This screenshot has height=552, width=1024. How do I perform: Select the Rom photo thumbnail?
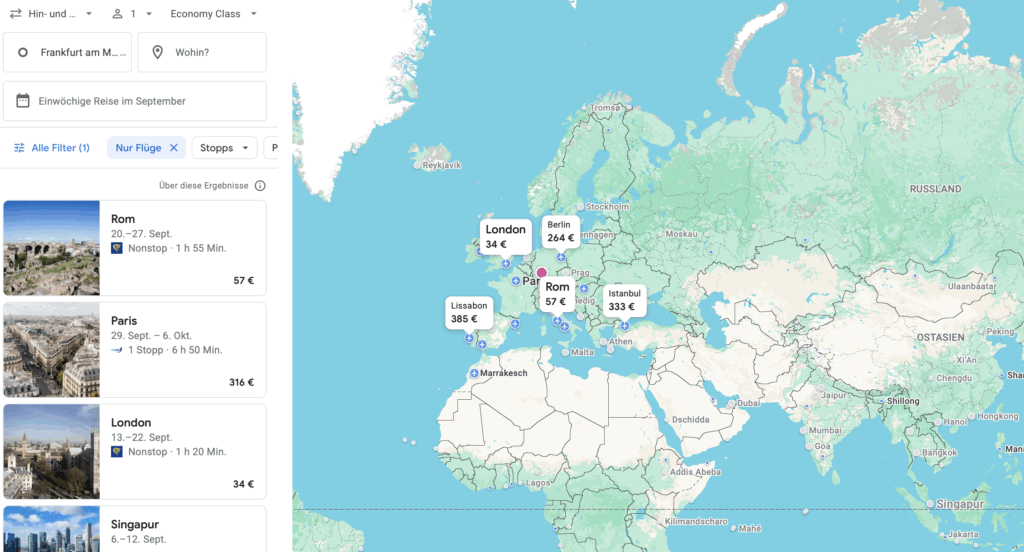coord(52,248)
